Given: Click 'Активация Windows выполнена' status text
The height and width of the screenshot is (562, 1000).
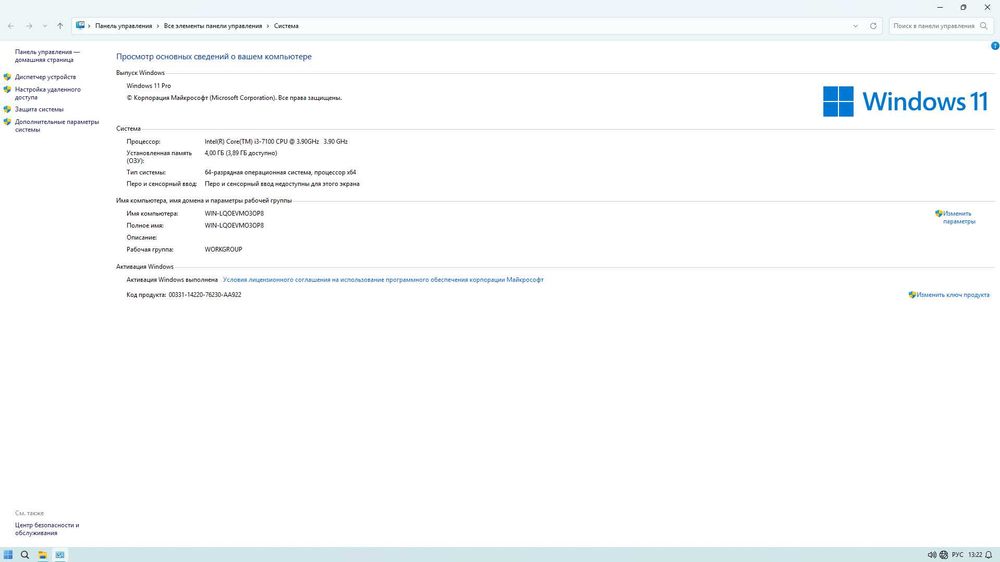Looking at the screenshot, I should coord(172,279).
